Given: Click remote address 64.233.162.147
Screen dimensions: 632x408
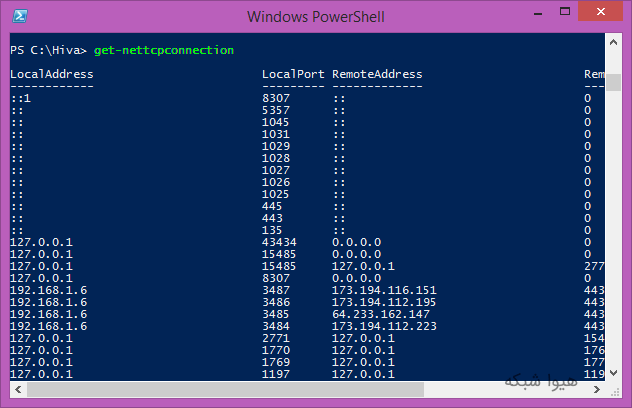Looking at the screenshot, I should tap(380, 313).
